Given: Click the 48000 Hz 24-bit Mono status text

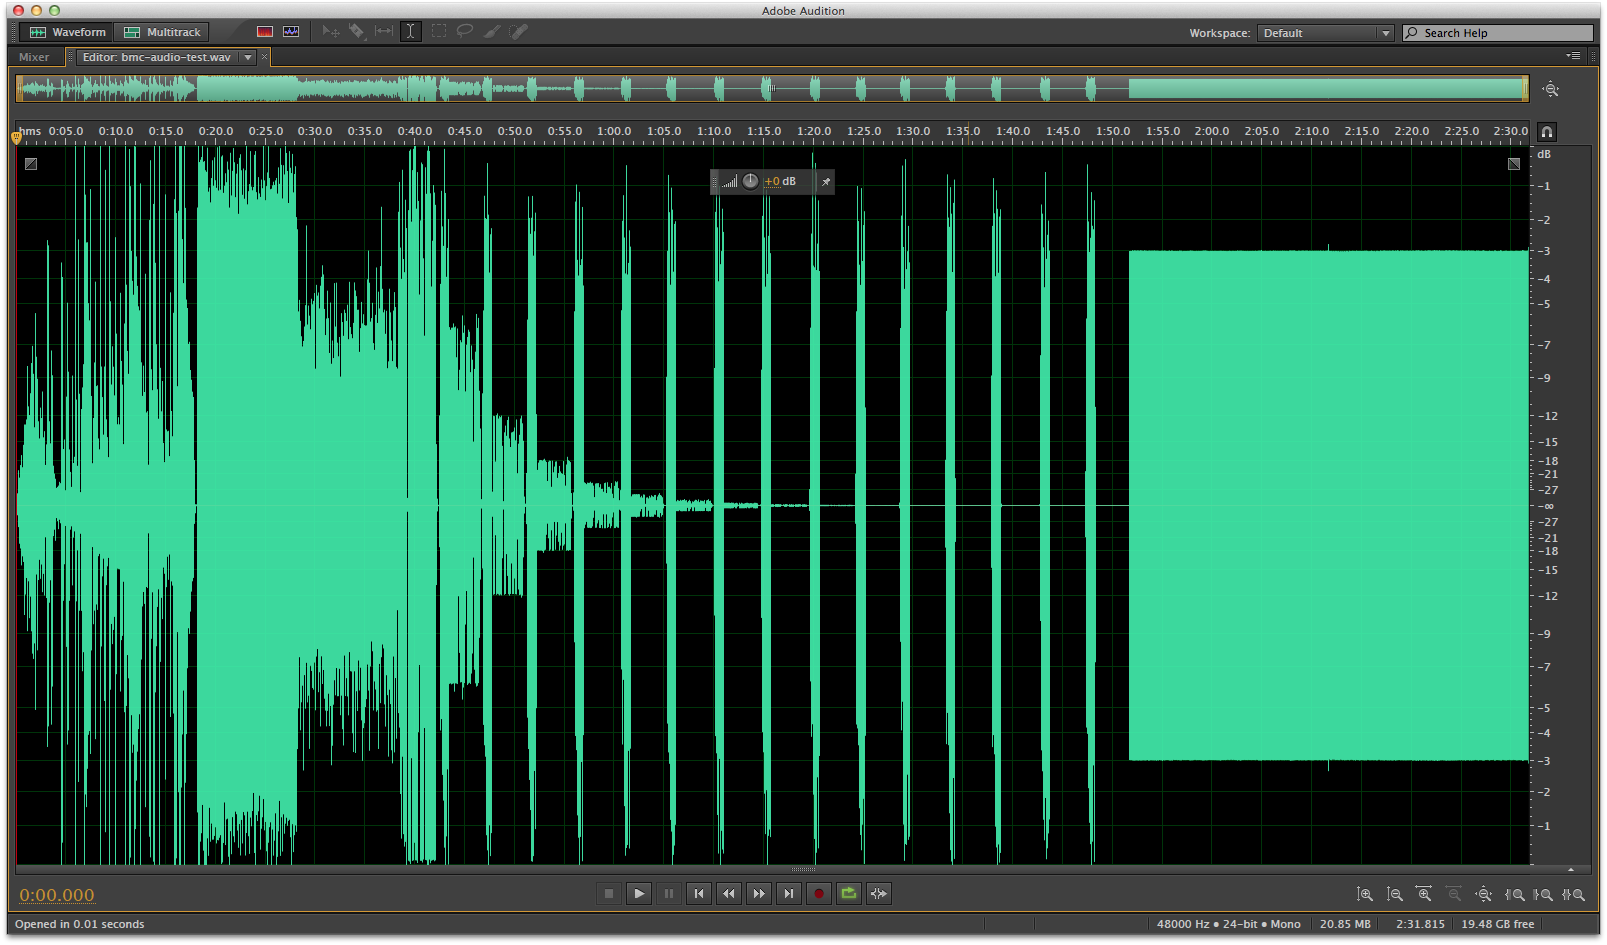Looking at the screenshot, I should tap(1229, 924).
